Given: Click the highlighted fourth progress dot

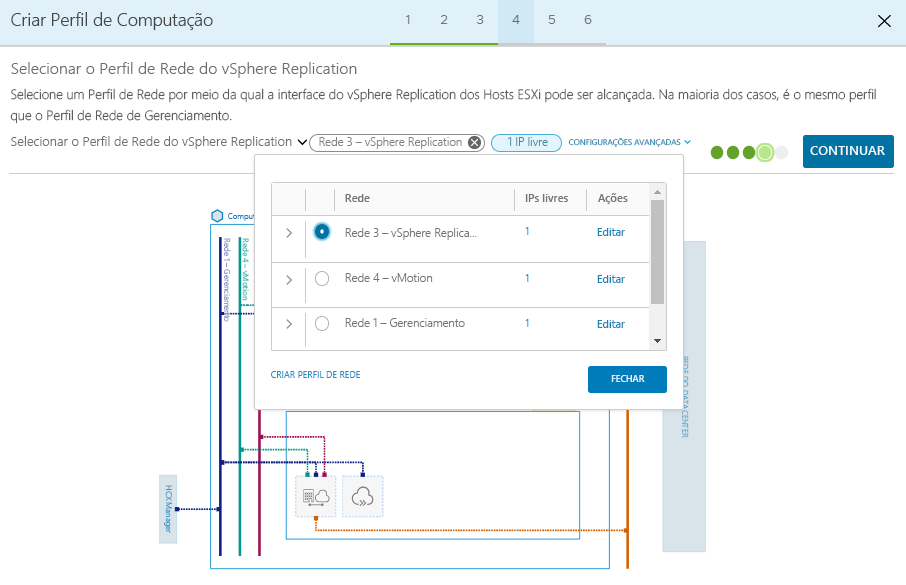Looking at the screenshot, I should click(x=765, y=153).
